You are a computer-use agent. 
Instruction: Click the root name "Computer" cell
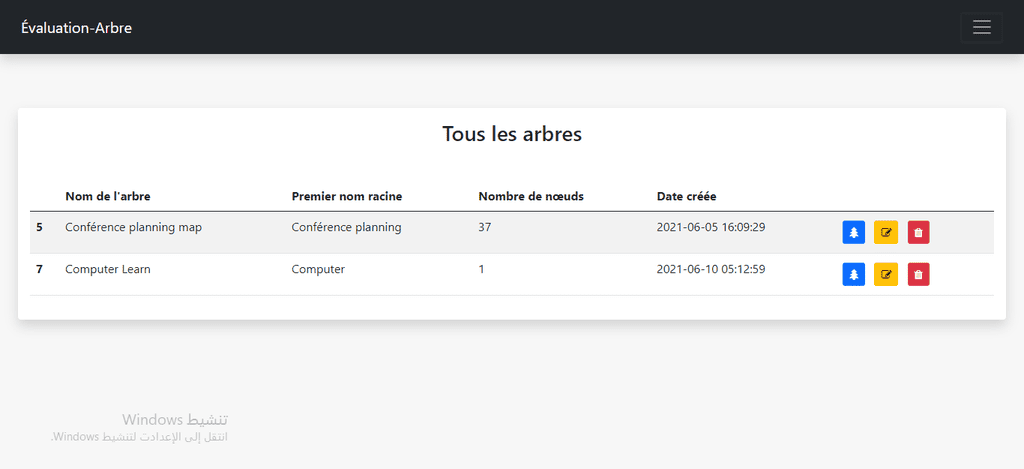click(318, 269)
